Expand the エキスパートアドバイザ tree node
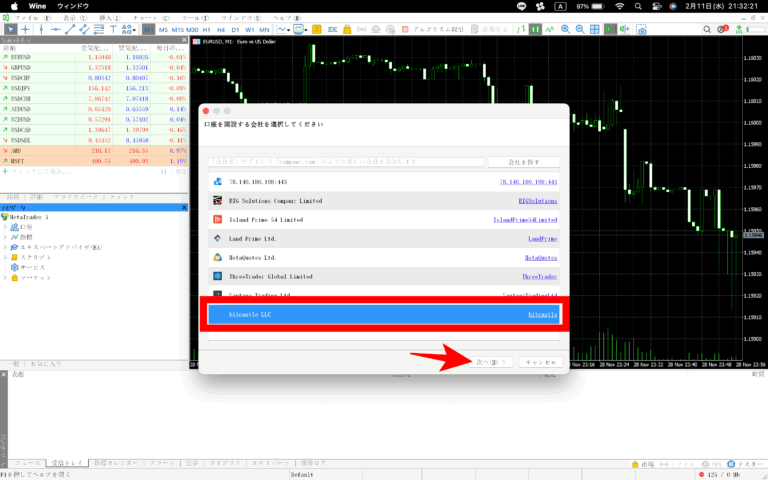Screen dimensions: 768x480 (x=5, y=248)
